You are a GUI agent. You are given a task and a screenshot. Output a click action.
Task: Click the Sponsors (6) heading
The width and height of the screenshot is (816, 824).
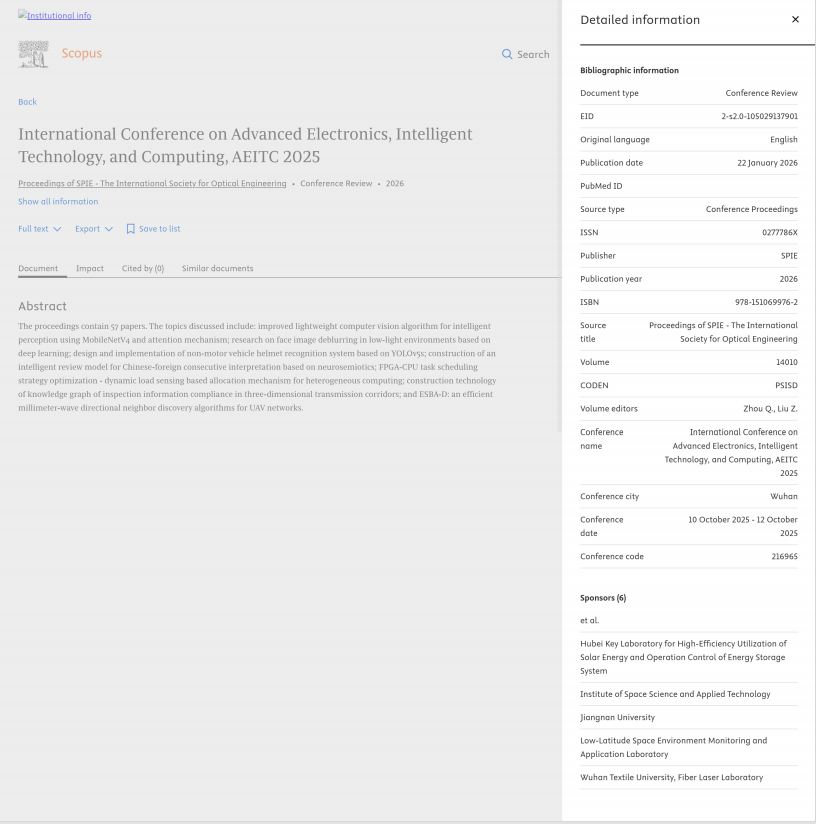tap(603, 598)
